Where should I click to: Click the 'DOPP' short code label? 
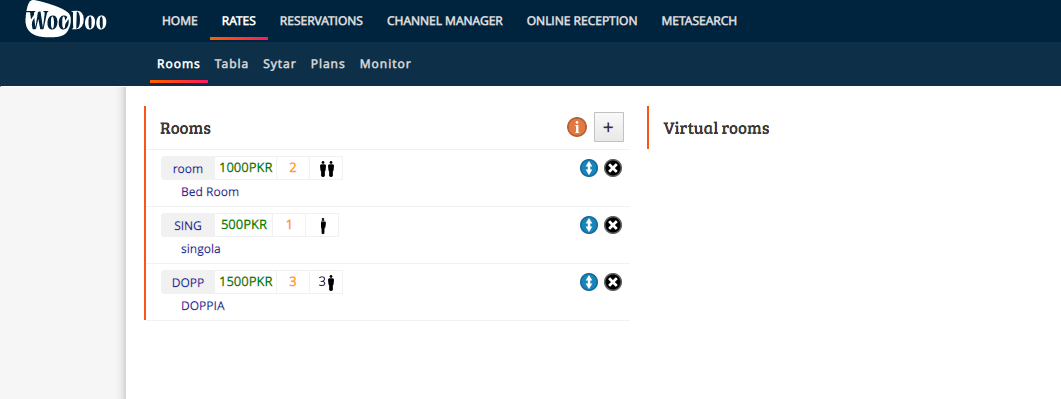pos(188,283)
